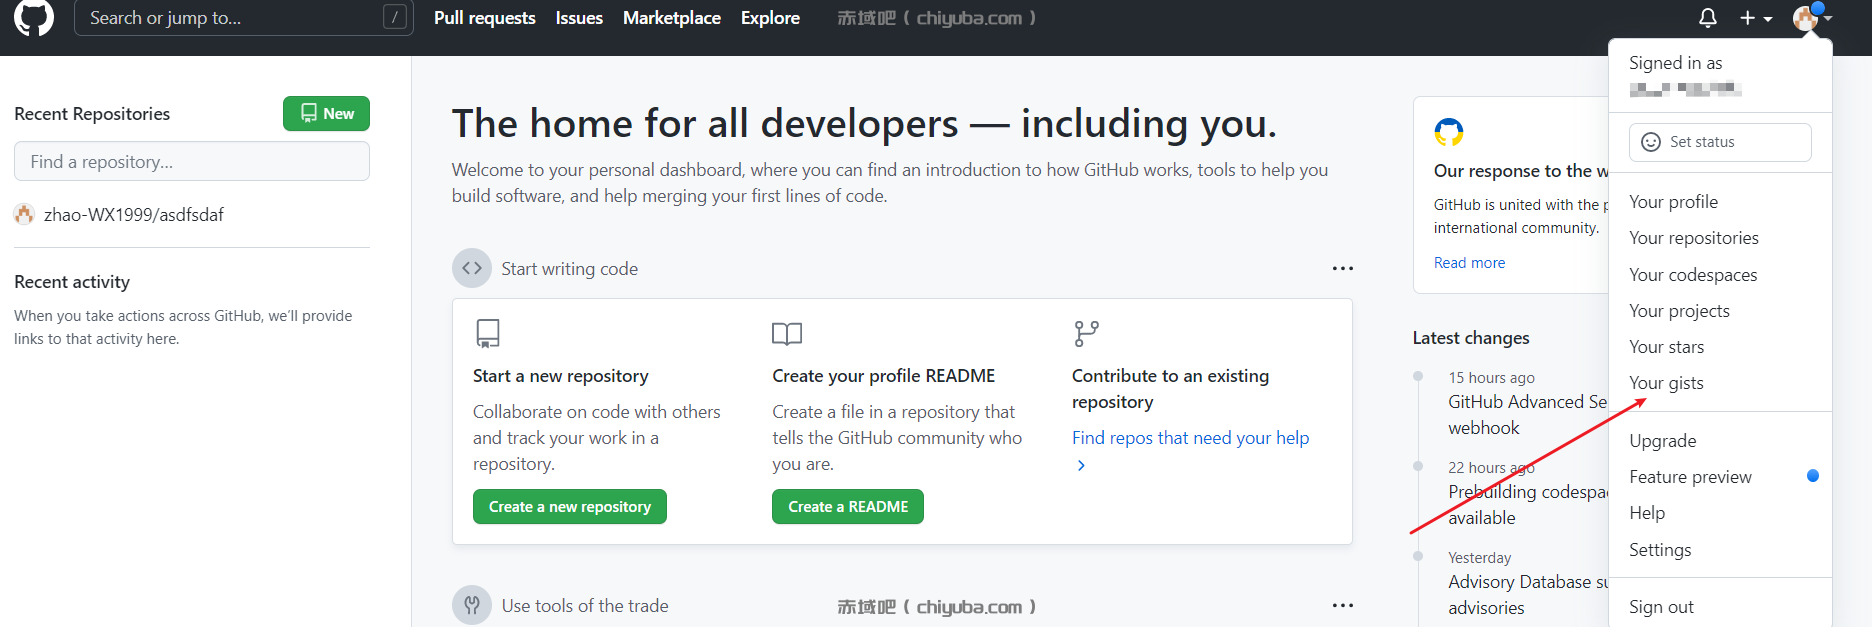The height and width of the screenshot is (627, 1872).
Task: Click the slash shortcut icon in search
Action: point(395,17)
